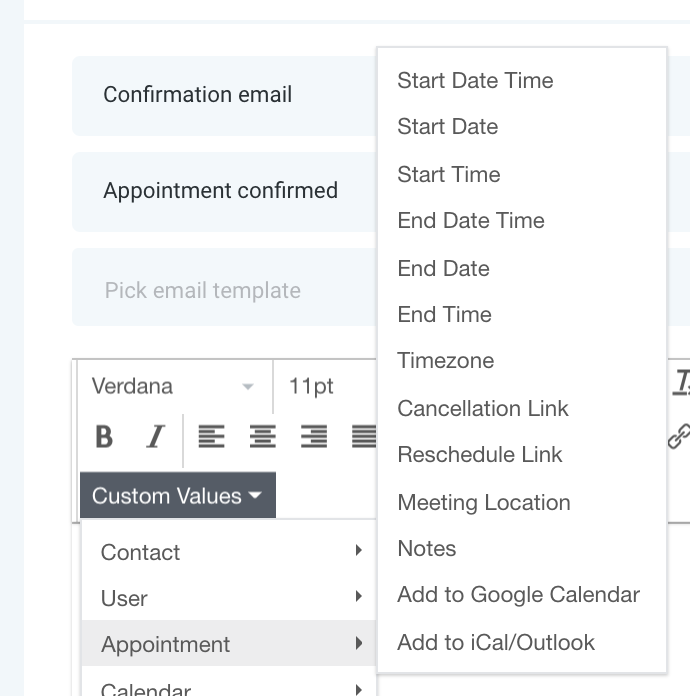Center align the text
This screenshot has width=690, height=696.
pos(263,437)
